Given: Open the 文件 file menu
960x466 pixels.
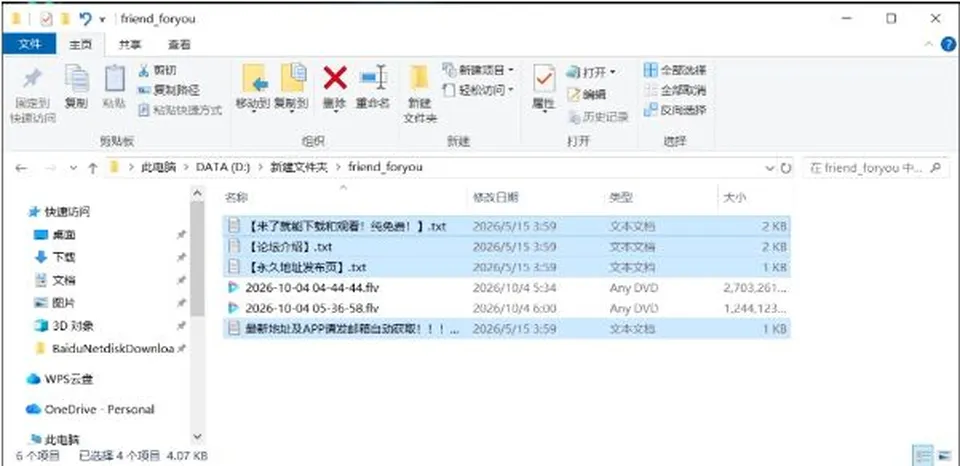Looking at the screenshot, I should pyautogui.click(x=29, y=44).
